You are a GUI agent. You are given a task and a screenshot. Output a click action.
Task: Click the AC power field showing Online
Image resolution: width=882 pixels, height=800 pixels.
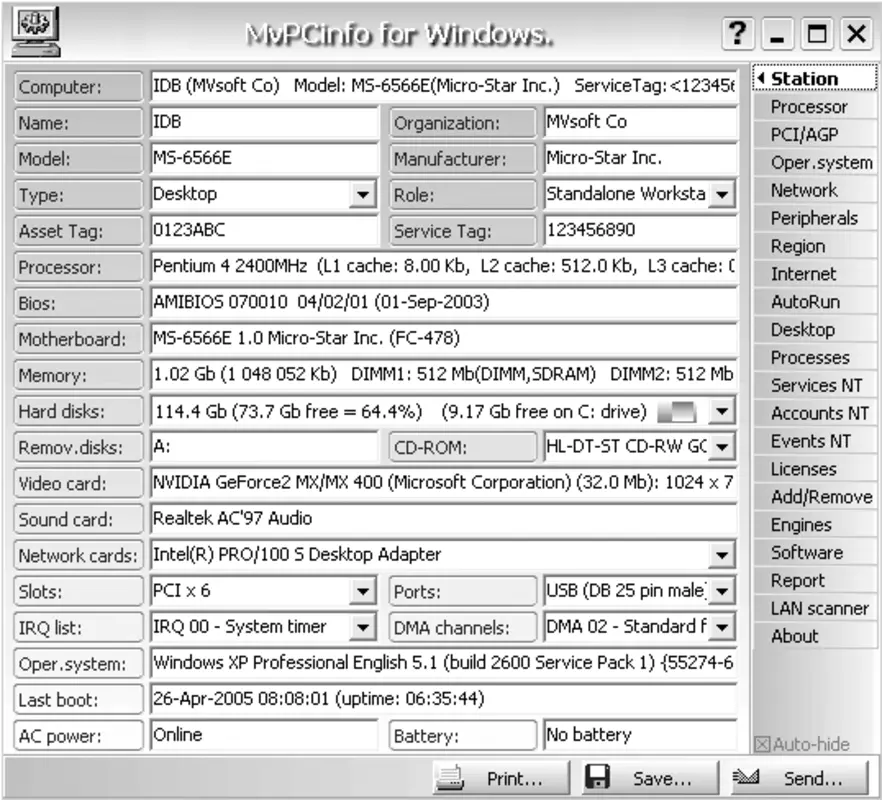(264, 735)
